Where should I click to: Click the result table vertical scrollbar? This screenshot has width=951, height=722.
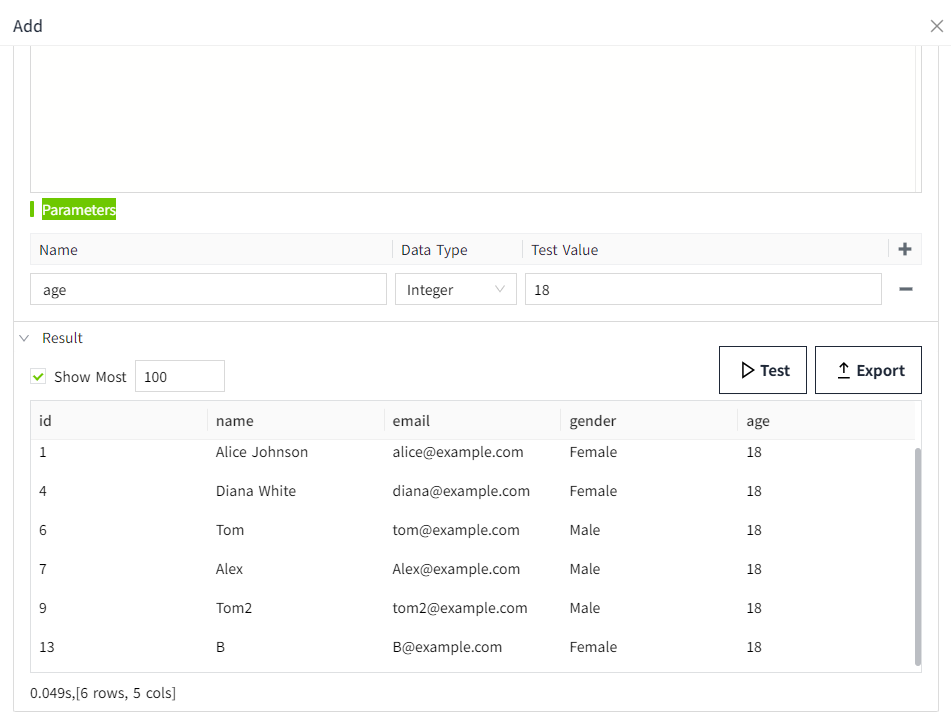[x=918, y=555]
